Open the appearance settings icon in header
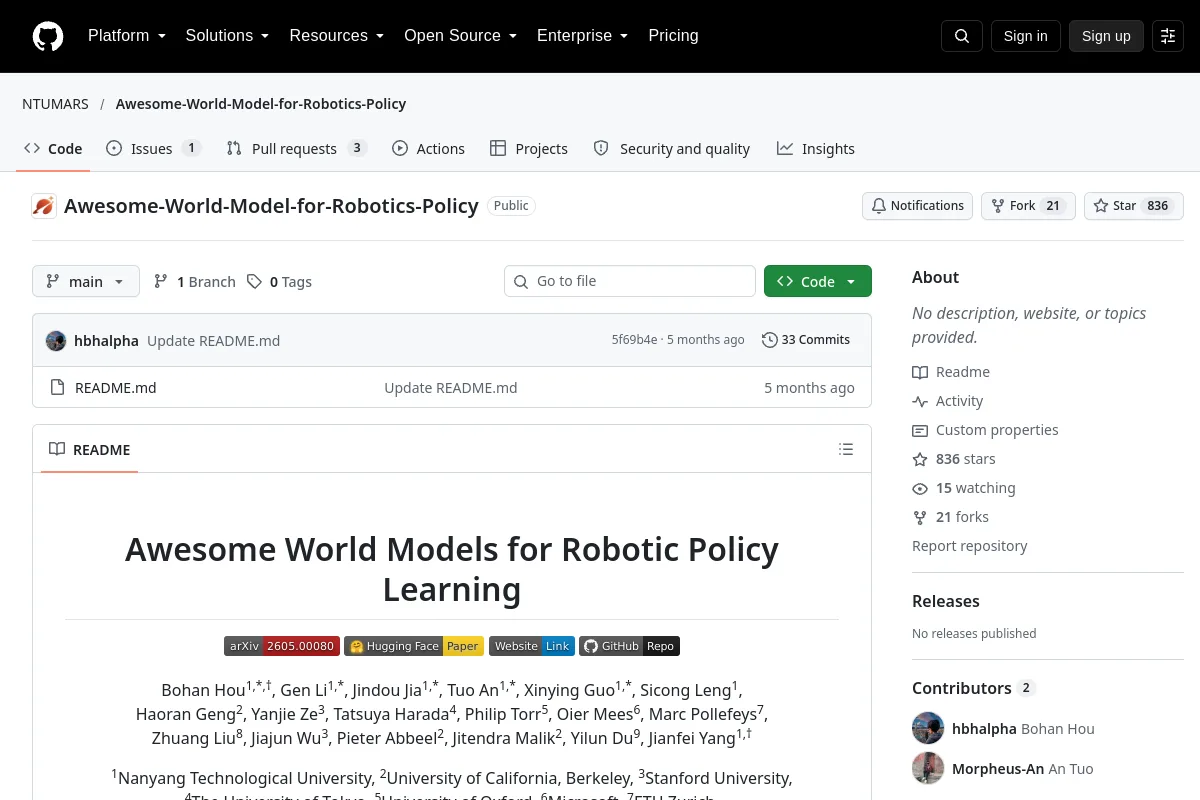1200x800 pixels. (x=1168, y=36)
